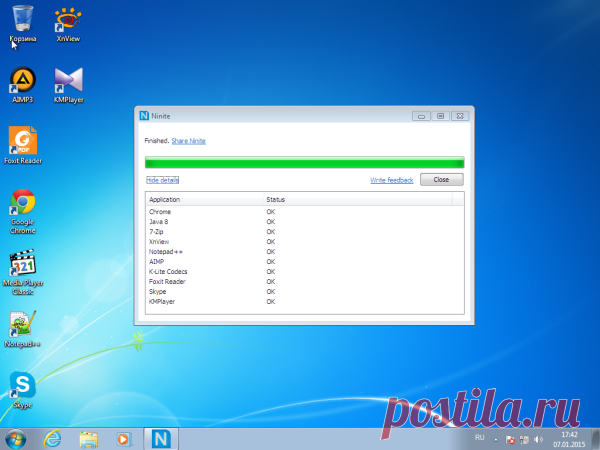Show hidden tray icons arrow
Screen dimensions: 600x450
click(496, 440)
